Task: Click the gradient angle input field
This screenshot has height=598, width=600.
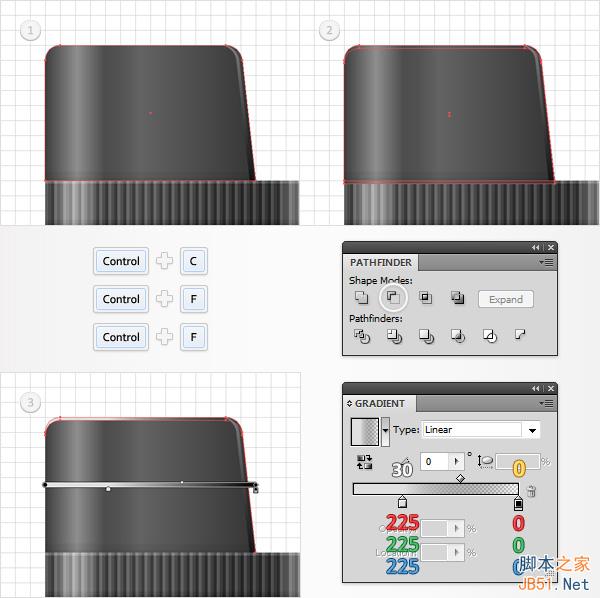Action: tap(434, 461)
